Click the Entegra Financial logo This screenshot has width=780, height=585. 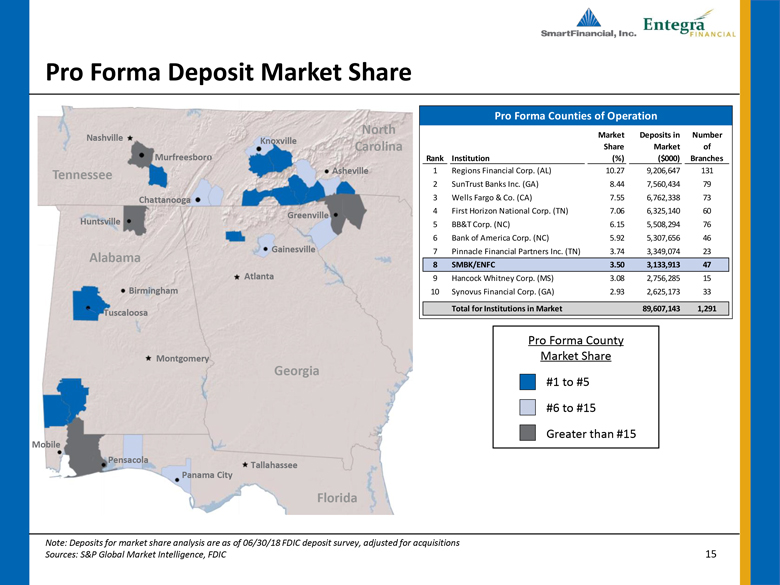[x=689, y=24]
